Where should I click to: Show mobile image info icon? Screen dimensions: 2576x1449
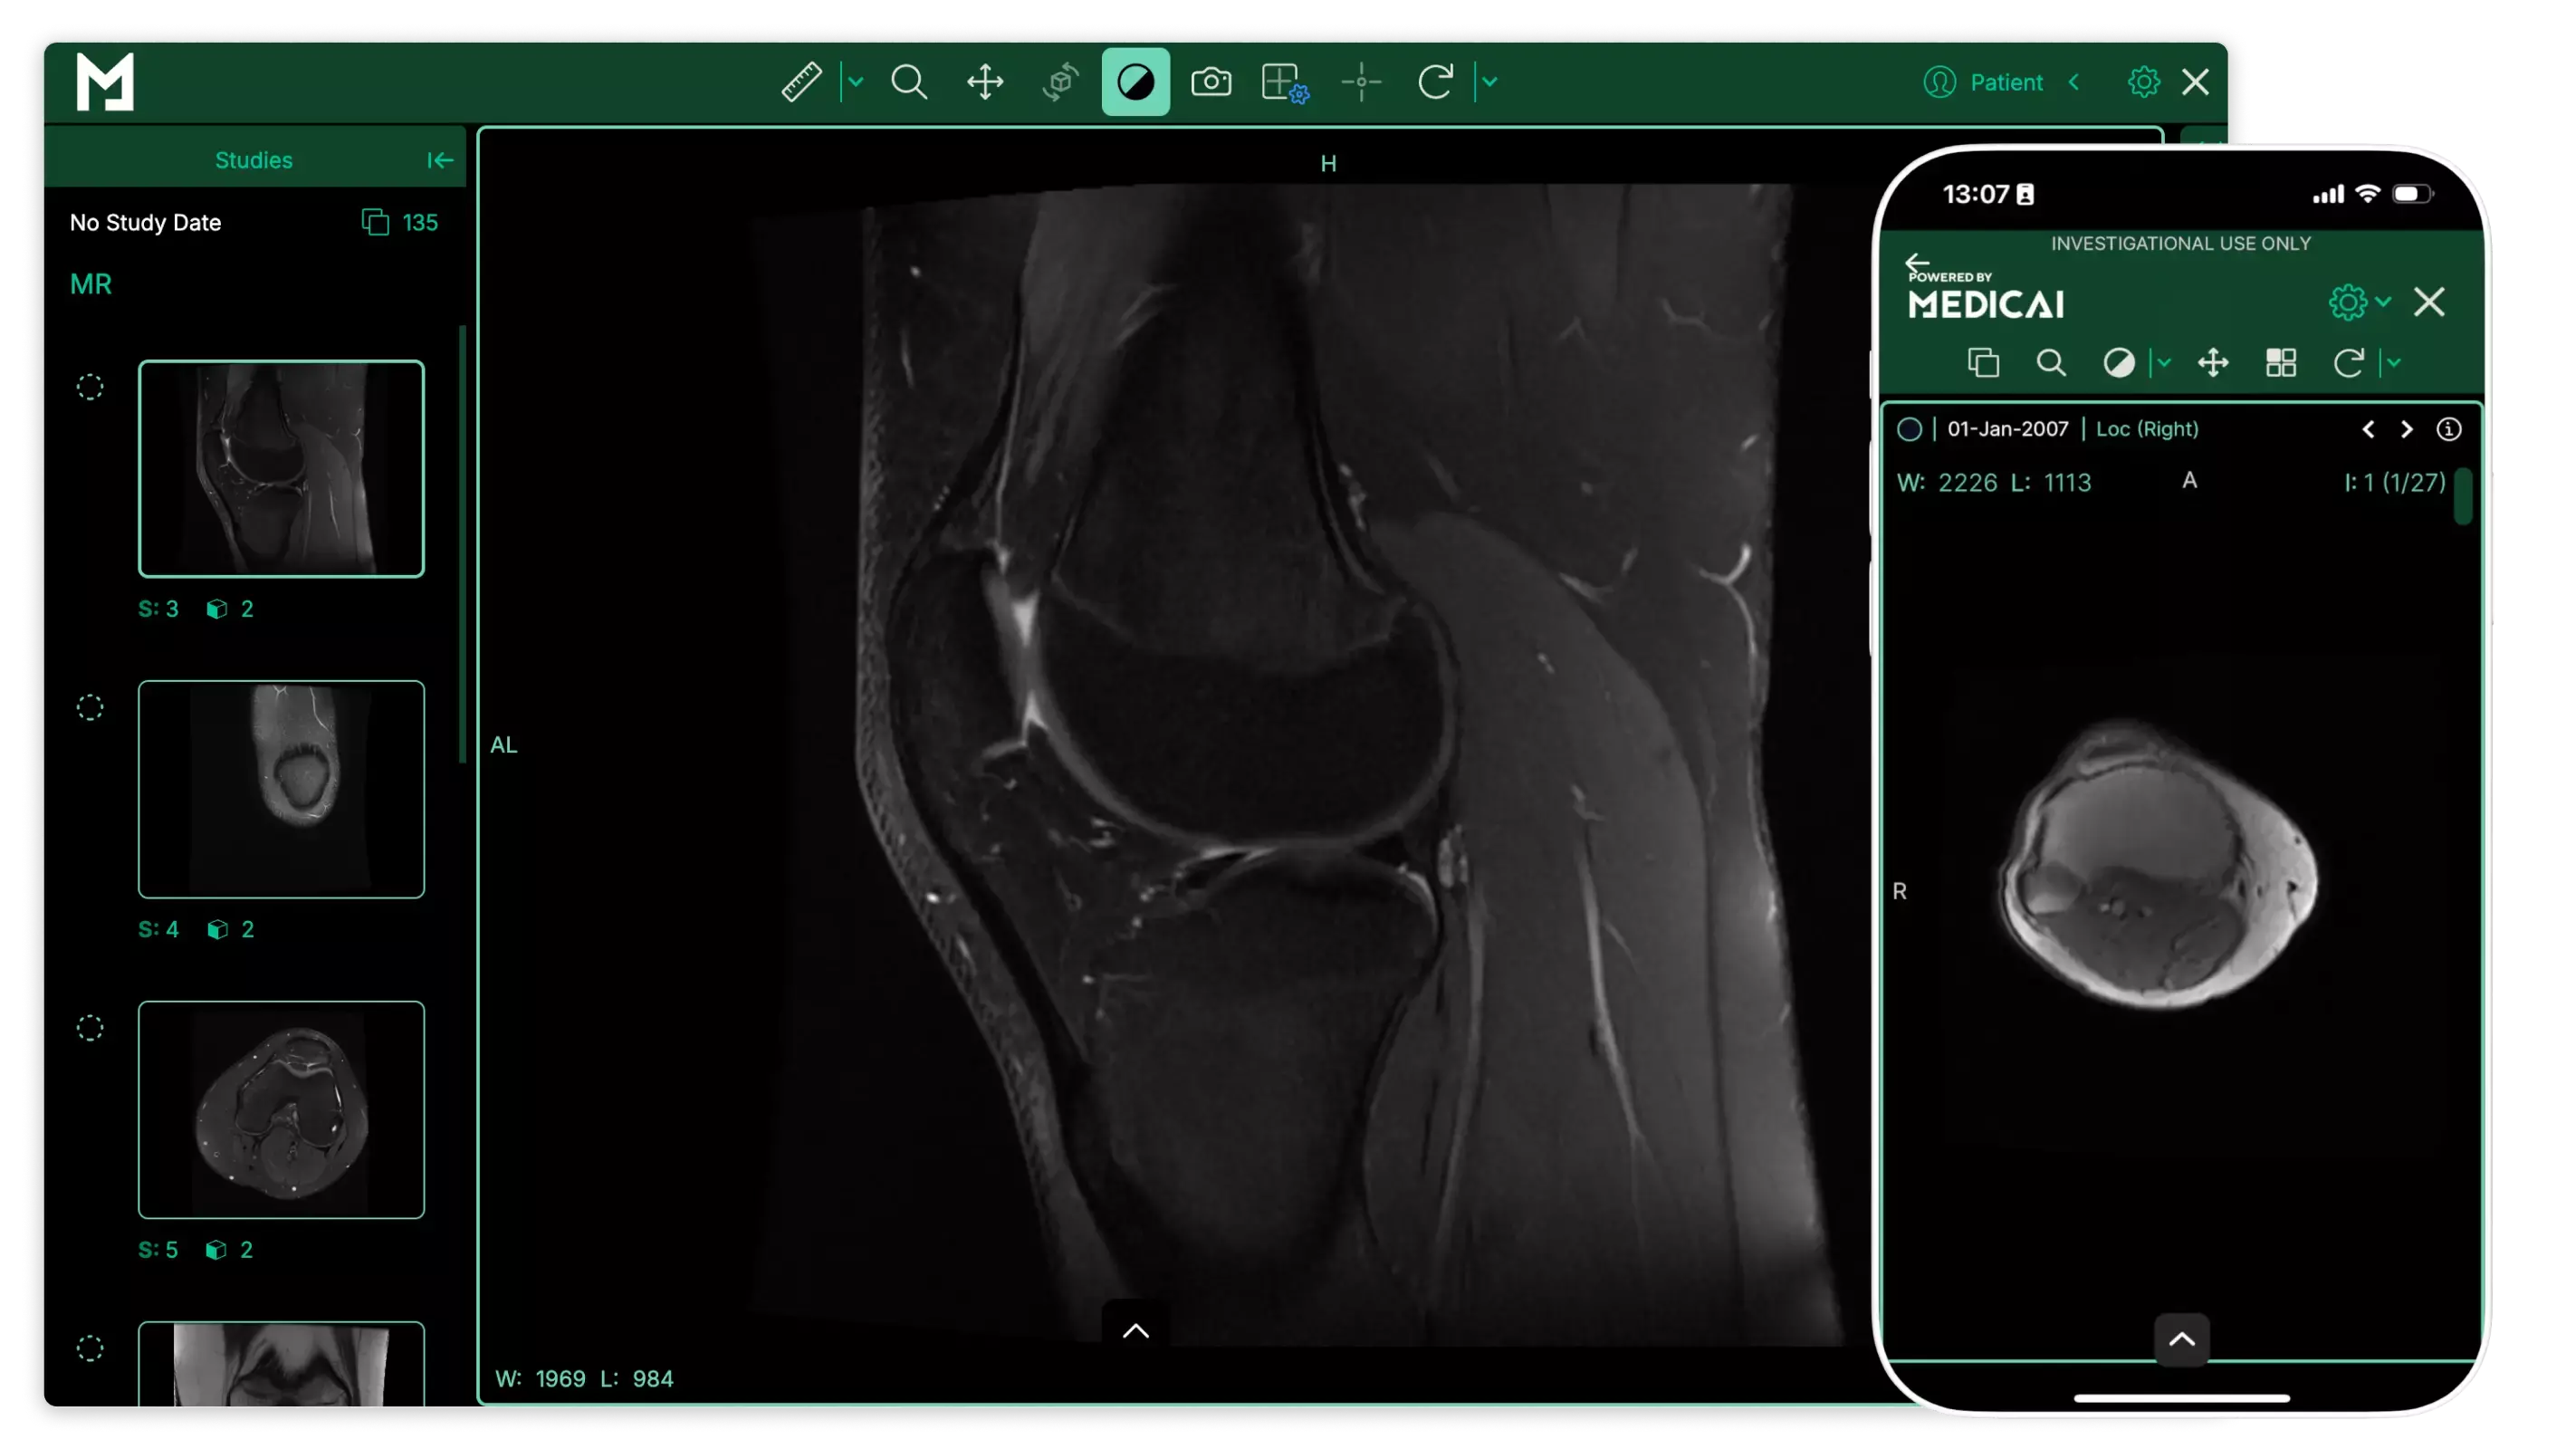(x=2448, y=429)
